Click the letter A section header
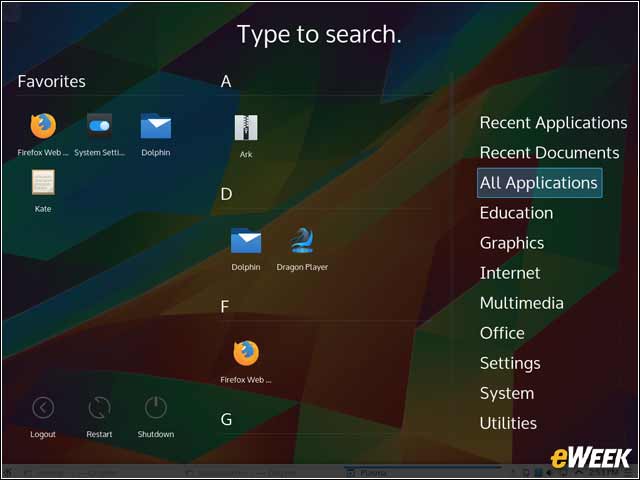 click(226, 81)
